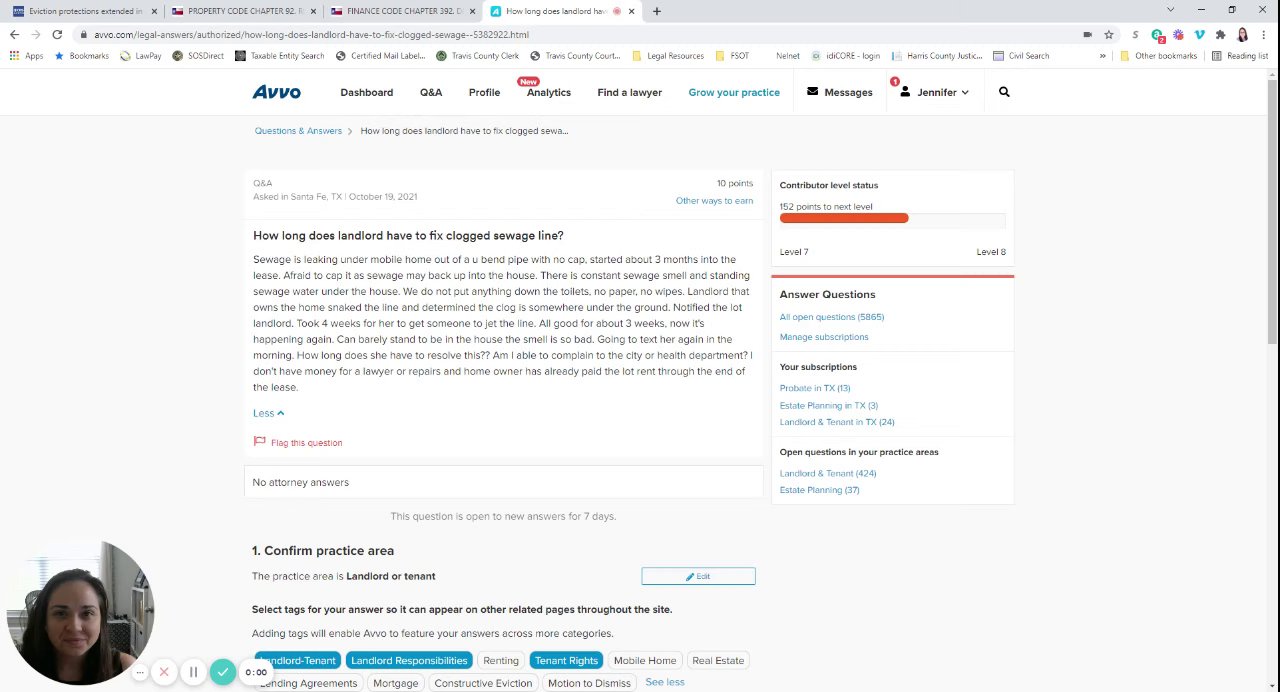Viewport: 1280px width, 692px height.
Task: Cancel the recording with the red X
Action: (x=164, y=672)
